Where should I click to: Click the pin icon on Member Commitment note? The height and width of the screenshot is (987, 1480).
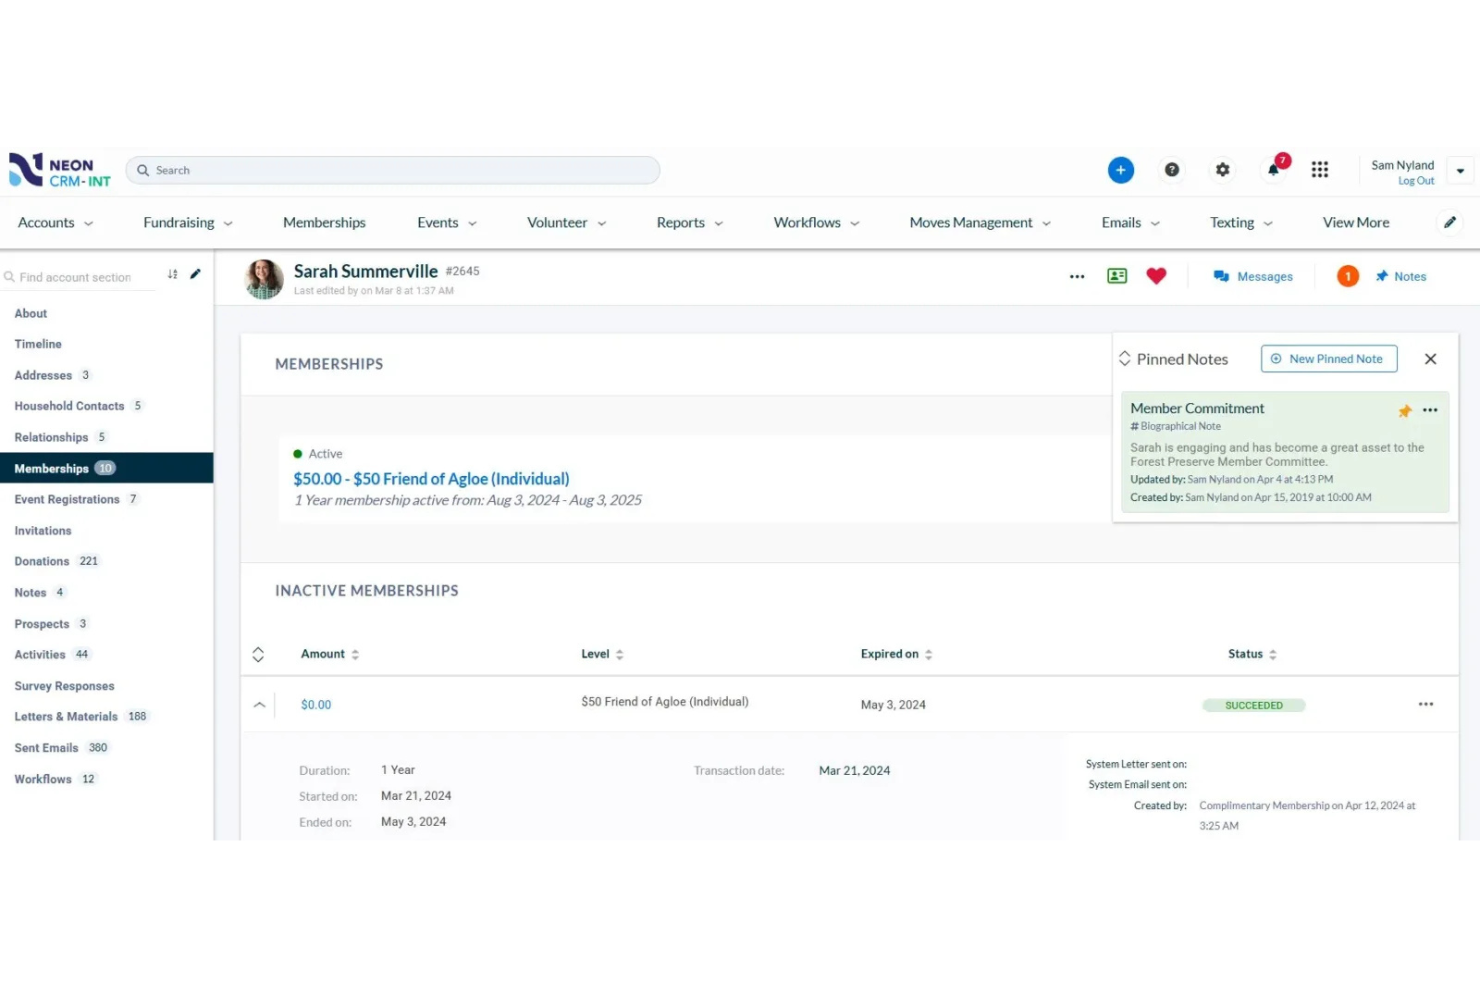1405,410
